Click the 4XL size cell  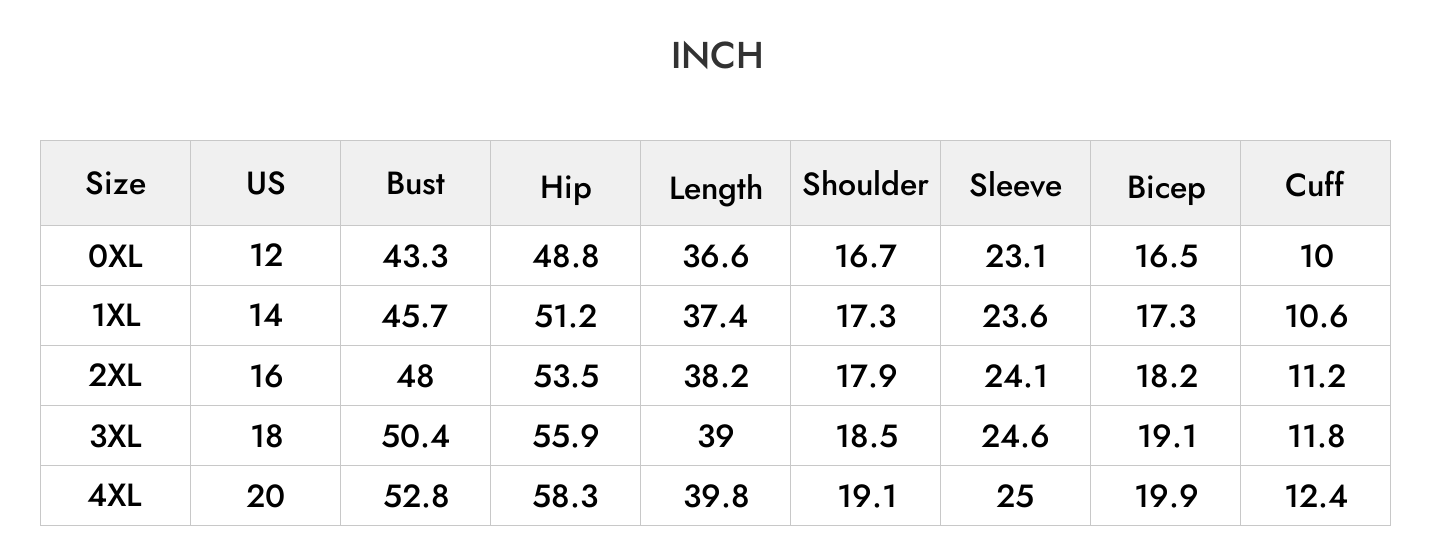(115, 496)
